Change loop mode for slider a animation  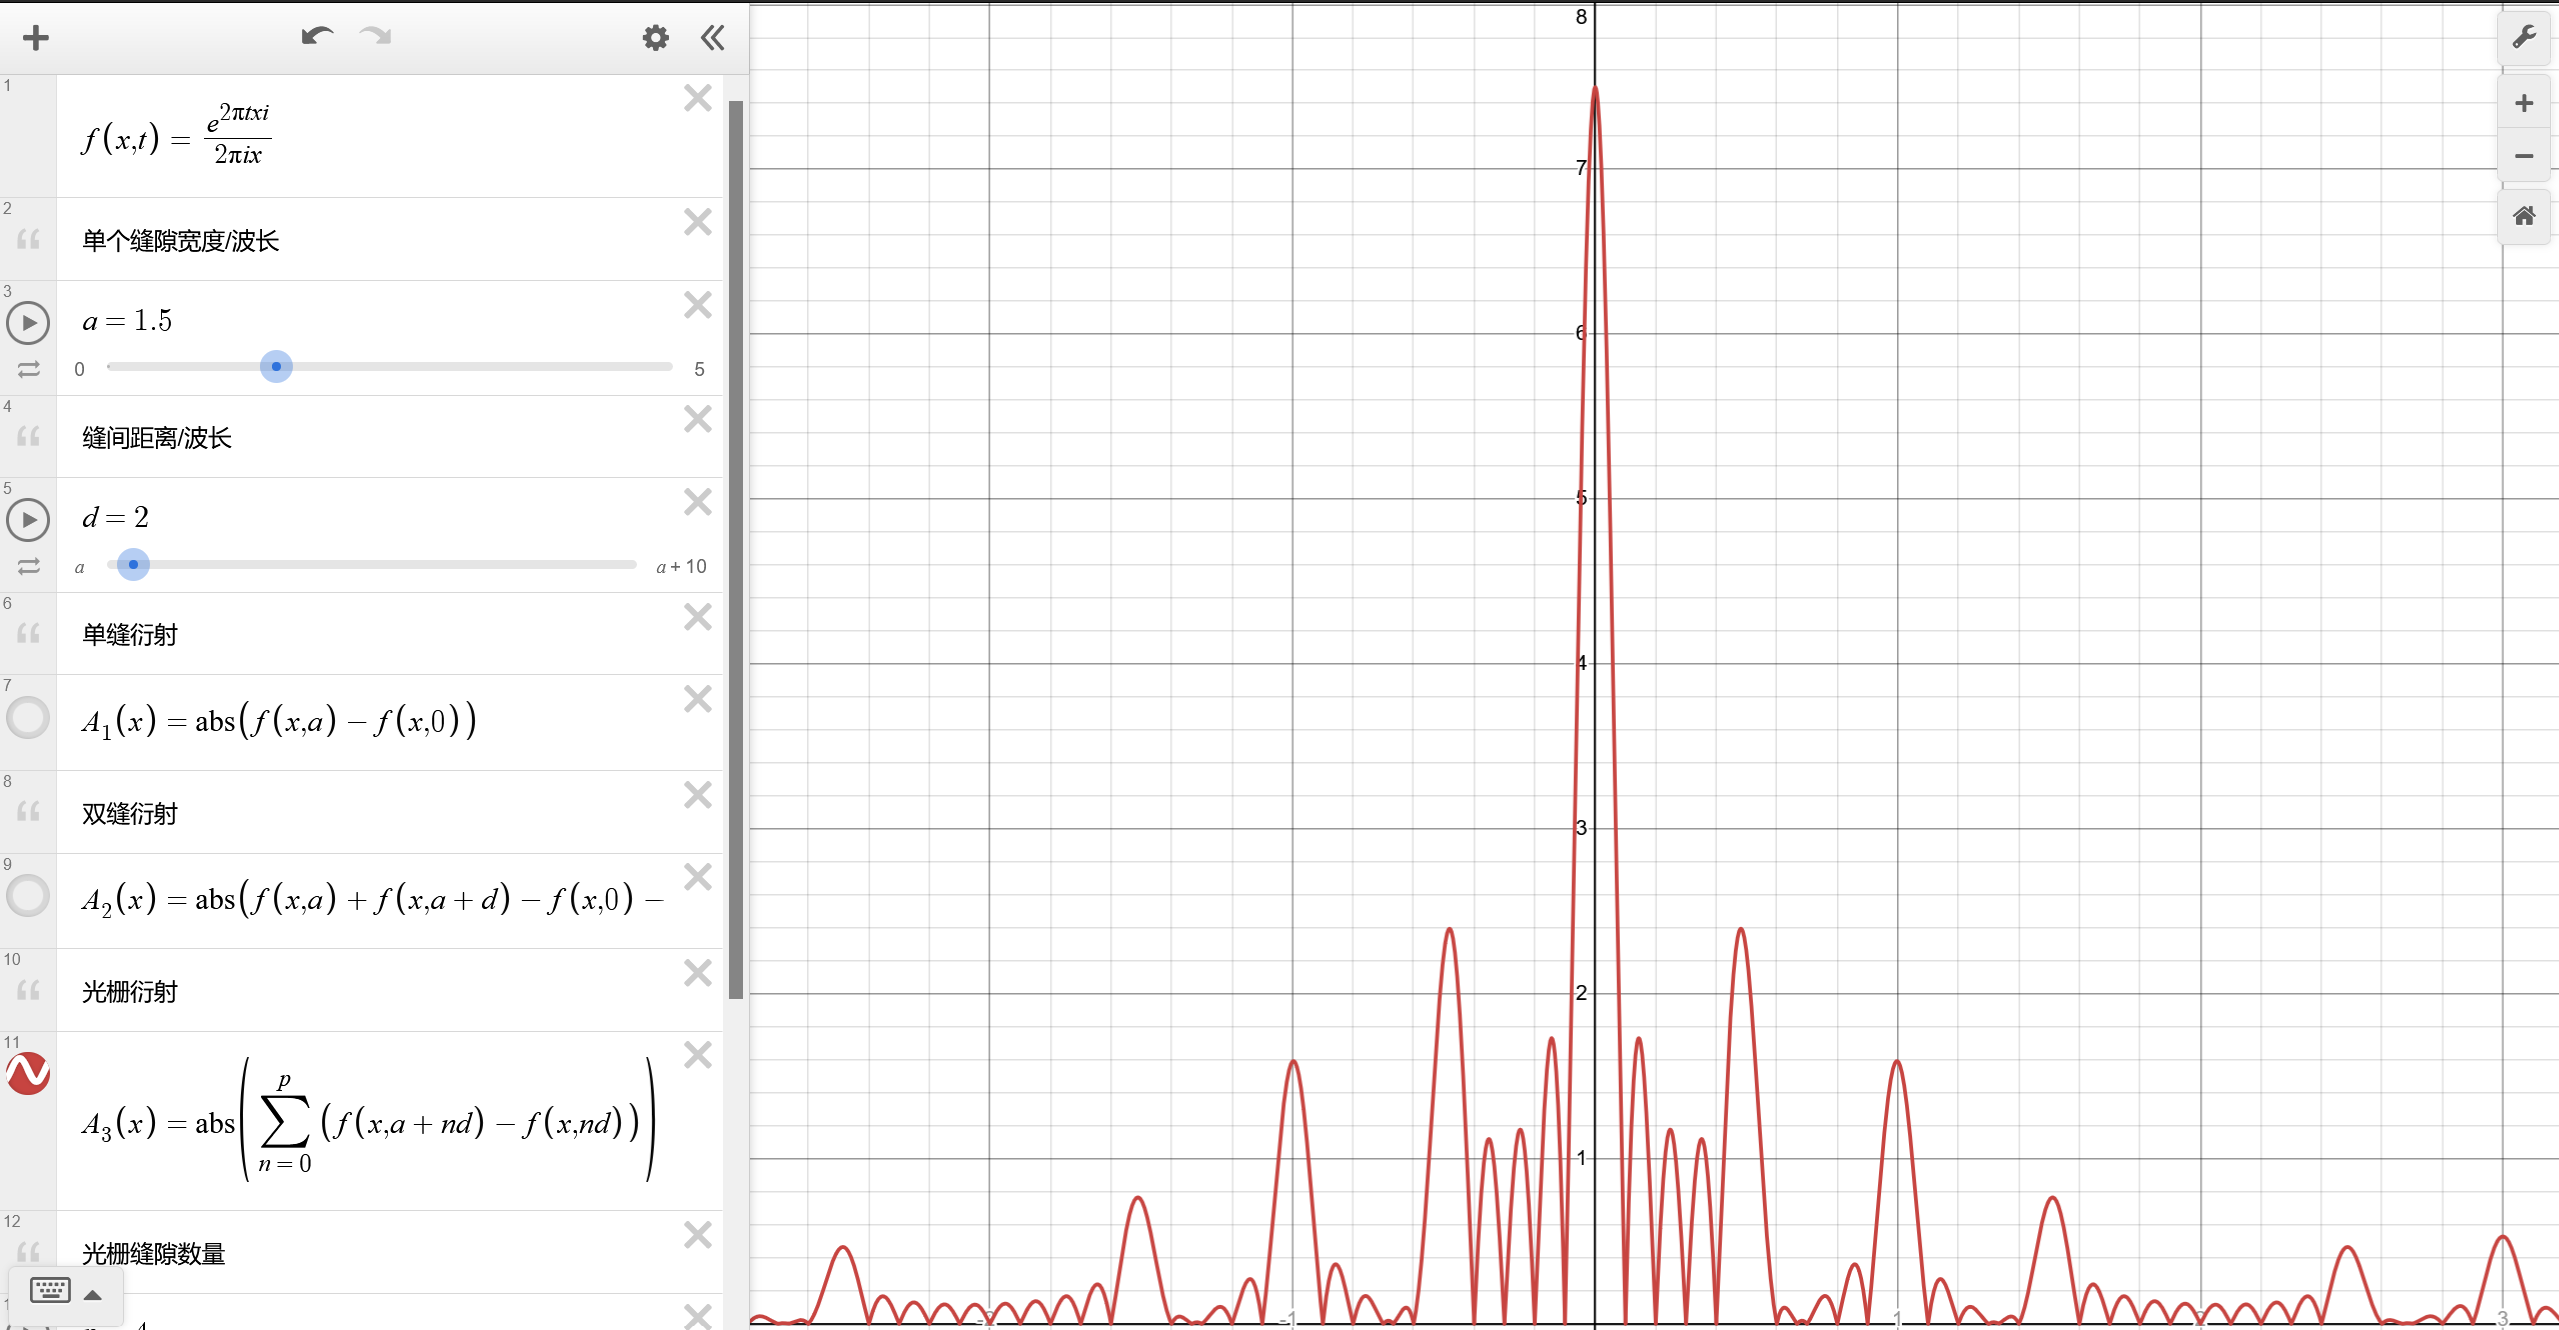[28, 369]
